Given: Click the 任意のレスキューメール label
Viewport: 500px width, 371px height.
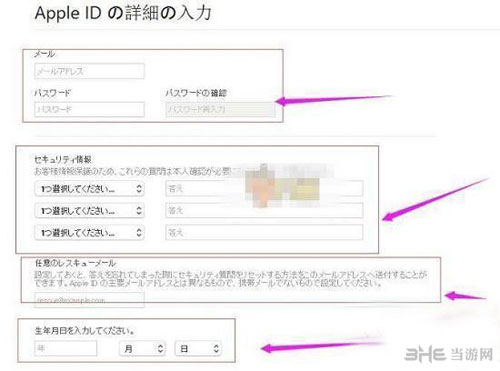Looking at the screenshot, I should (75, 263).
